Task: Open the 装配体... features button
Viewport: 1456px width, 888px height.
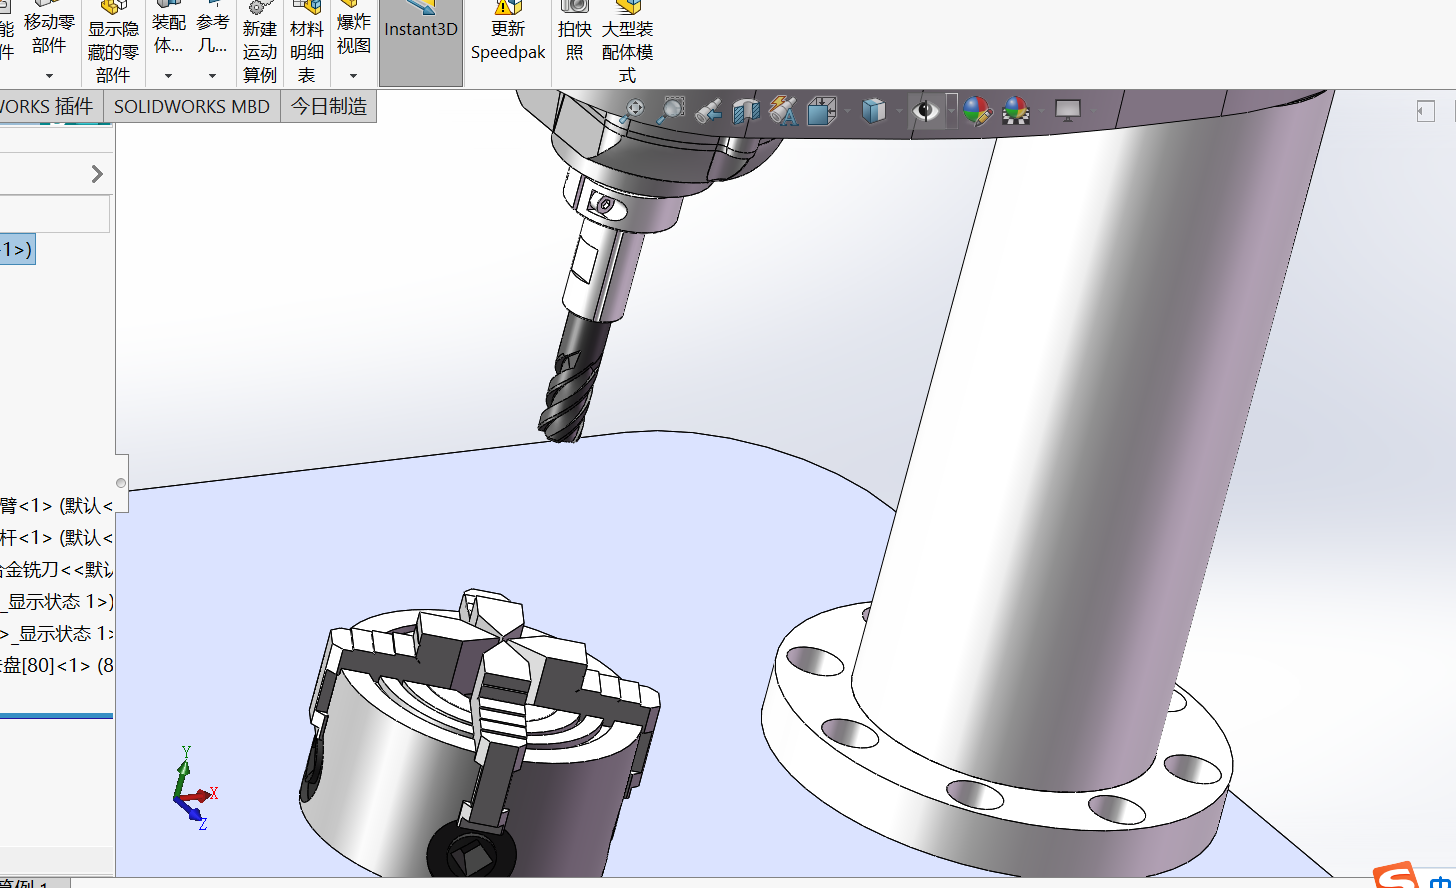Action: click(x=168, y=30)
